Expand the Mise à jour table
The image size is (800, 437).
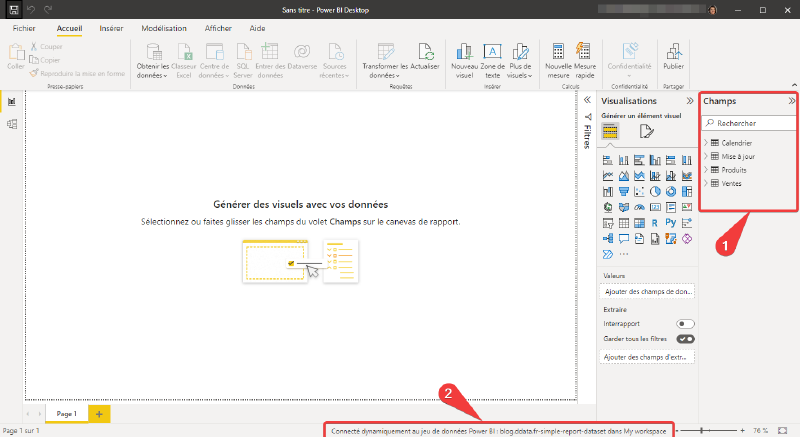[706, 156]
